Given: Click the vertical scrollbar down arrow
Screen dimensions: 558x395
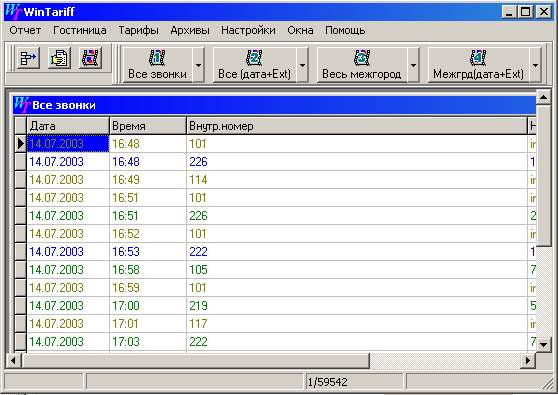Looking at the screenshot, I should point(543,344).
